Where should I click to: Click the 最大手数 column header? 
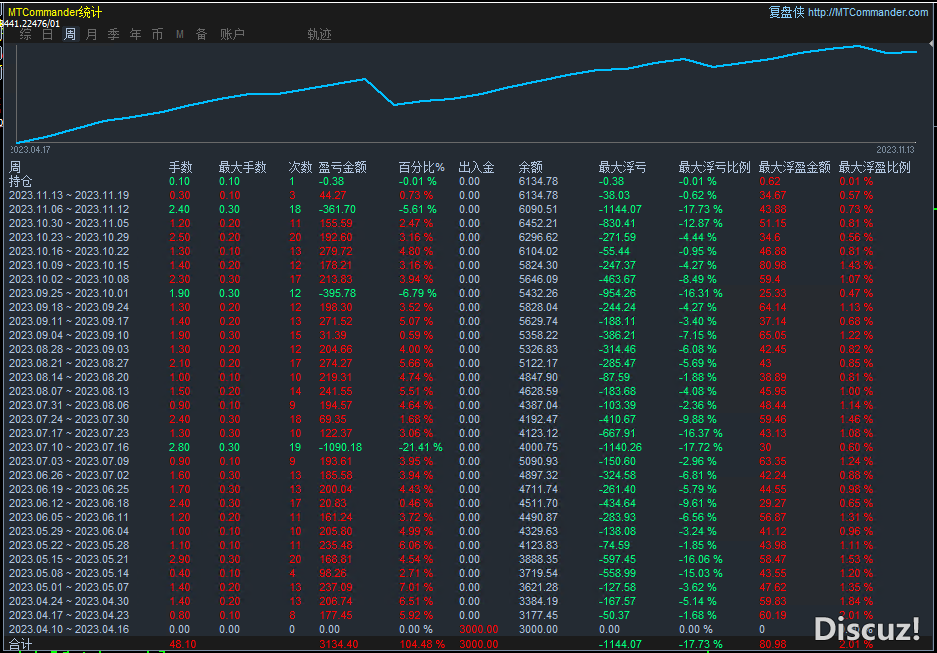[242, 167]
